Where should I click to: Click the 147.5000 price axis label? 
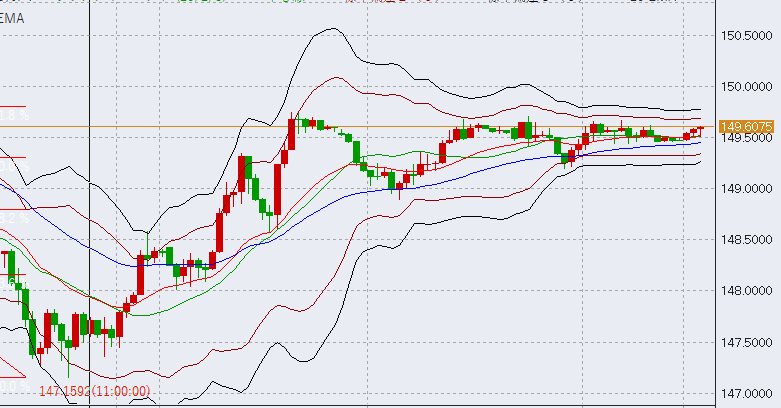pos(749,342)
